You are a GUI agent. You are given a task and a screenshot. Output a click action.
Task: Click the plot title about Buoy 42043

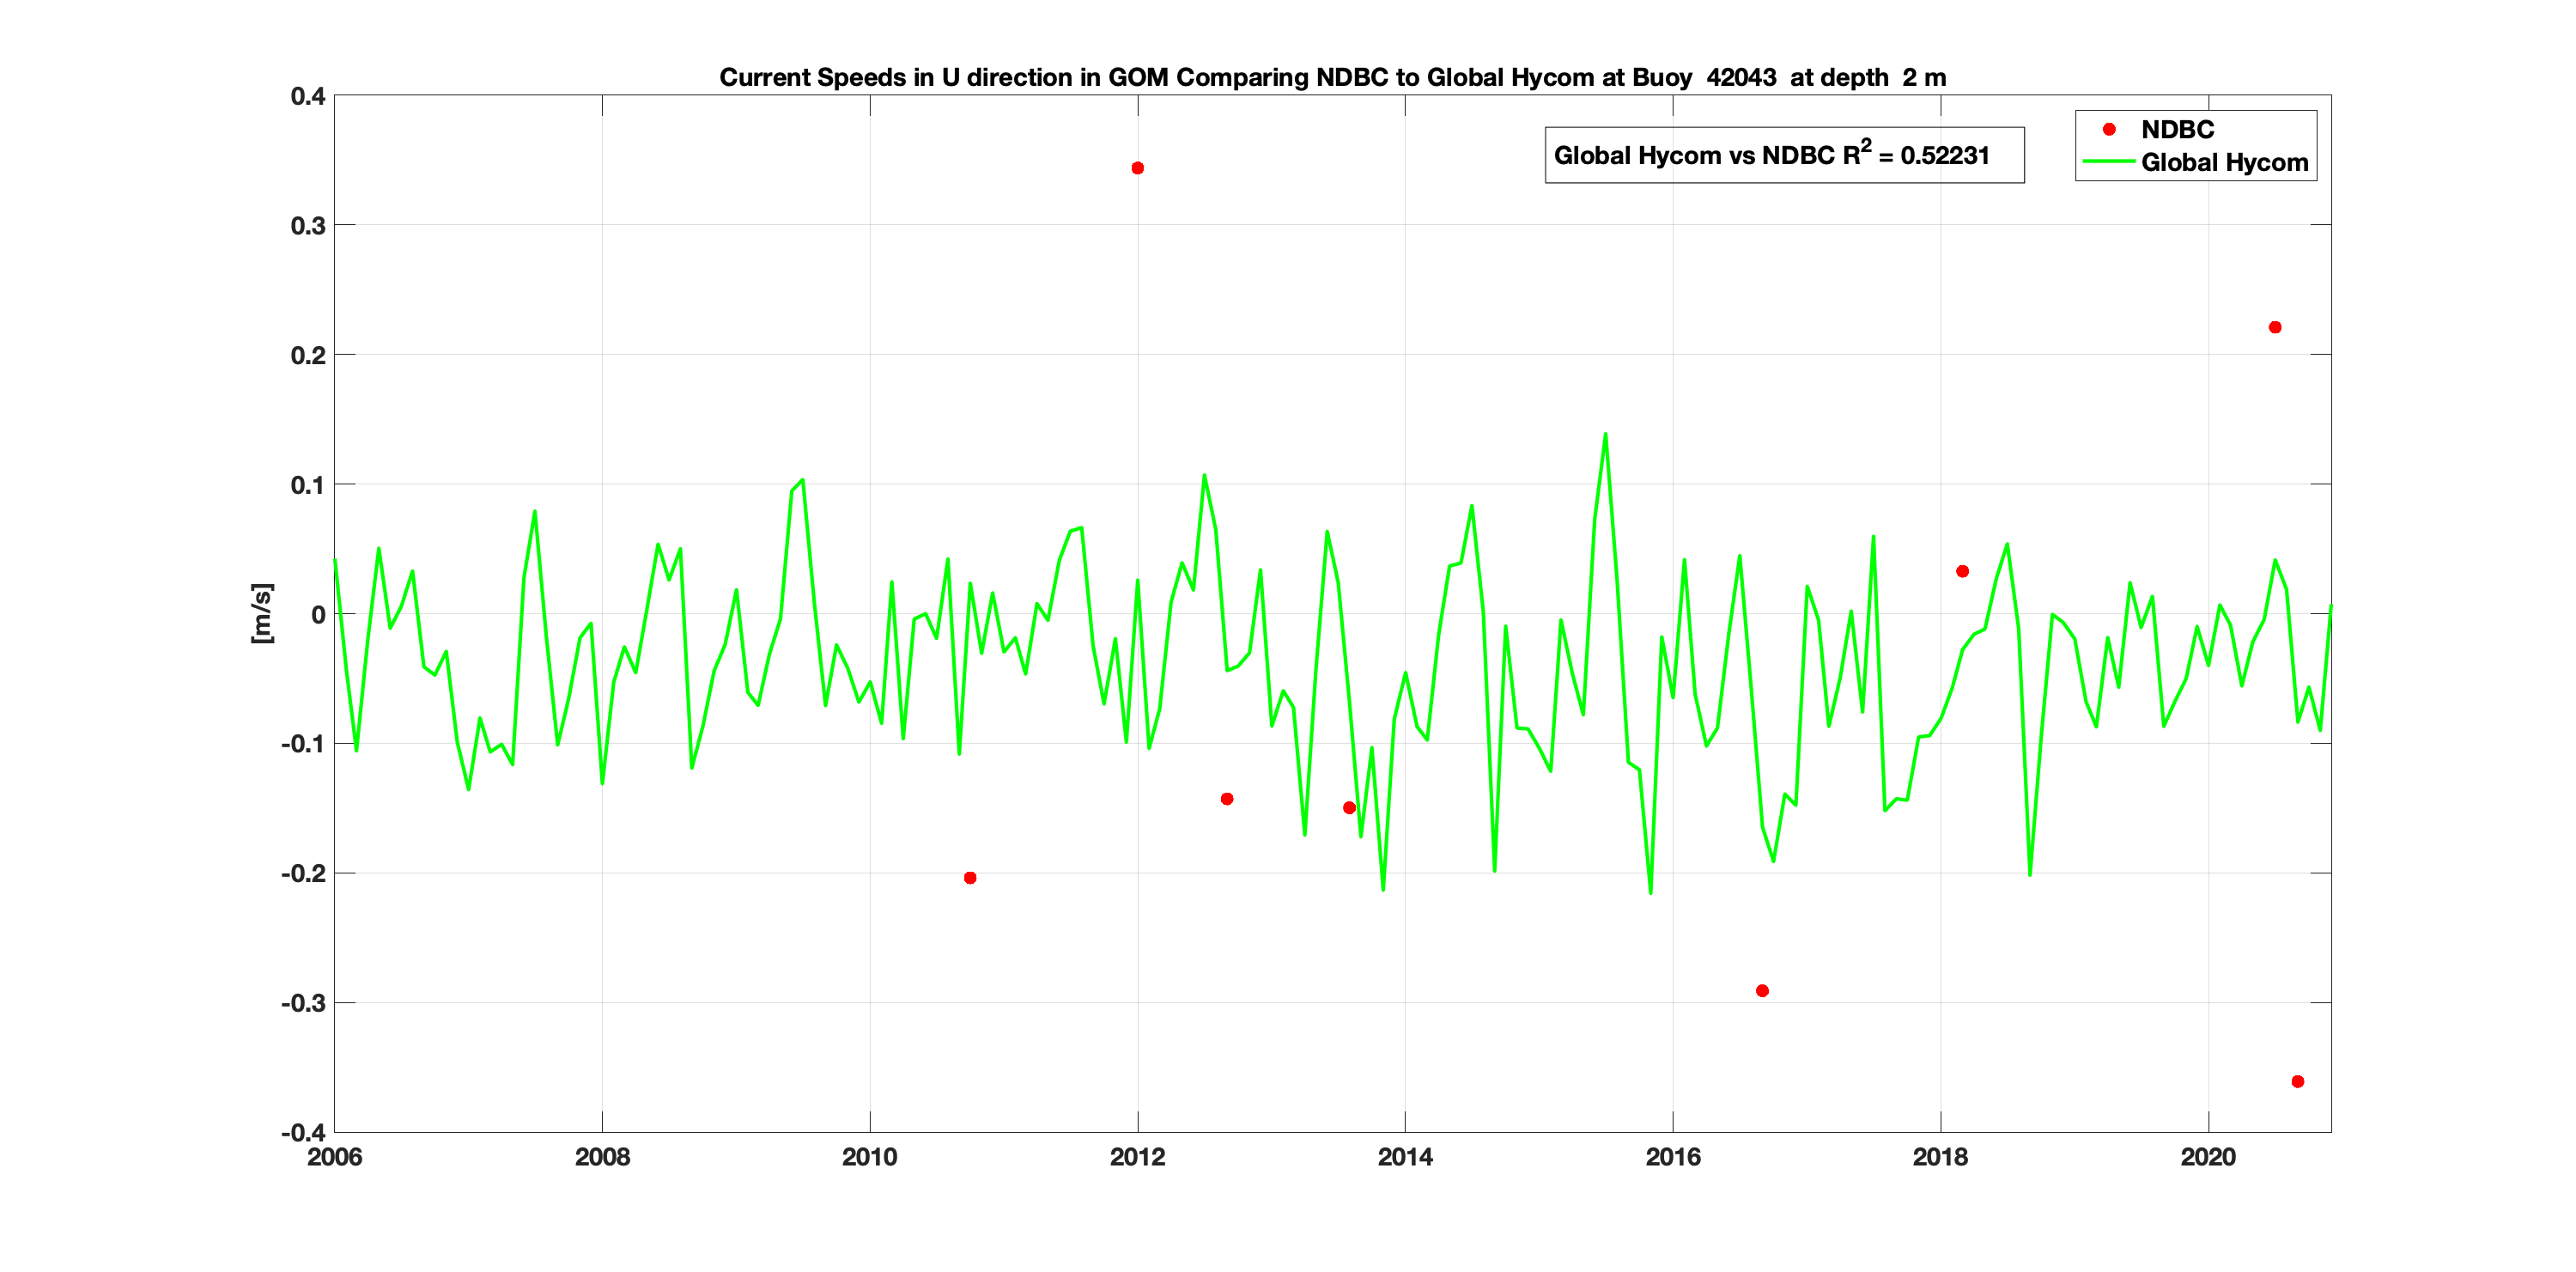click(1332, 77)
